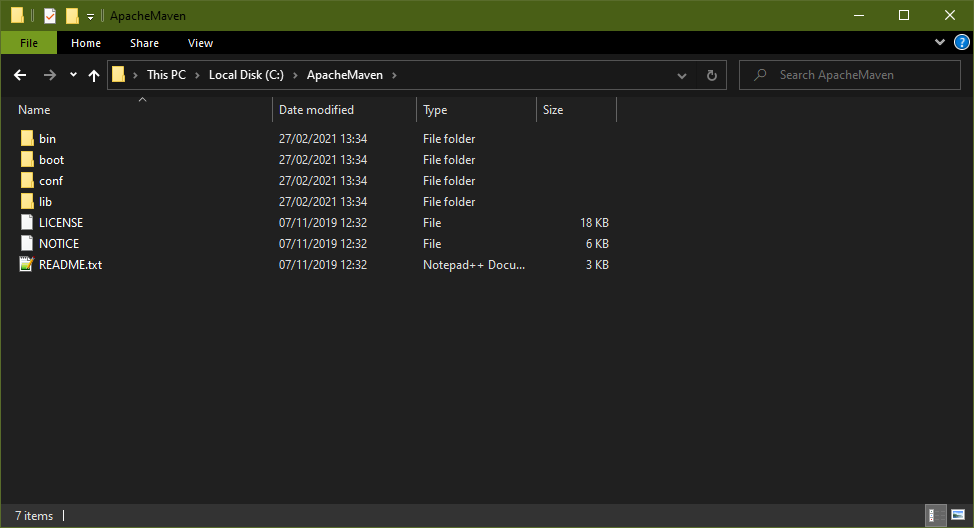Open the View ribbon tab
The height and width of the screenshot is (528, 974).
(200, 43)
